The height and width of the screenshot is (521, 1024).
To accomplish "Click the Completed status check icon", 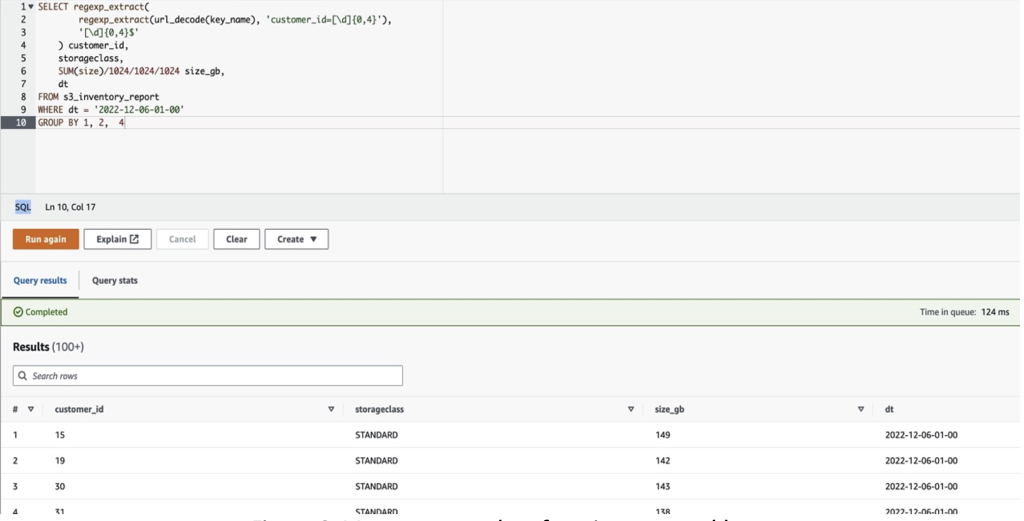I will [18, 312].
